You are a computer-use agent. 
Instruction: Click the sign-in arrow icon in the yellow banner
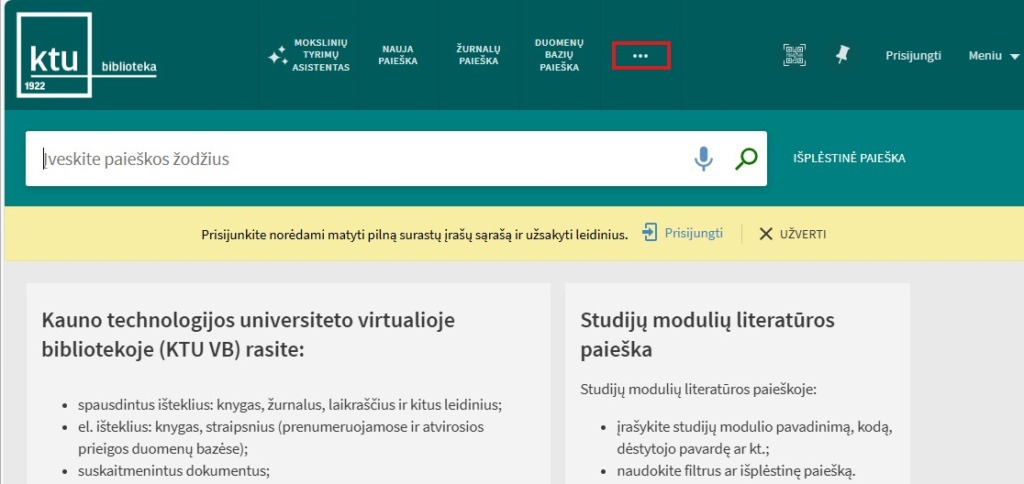tap(650, 233)
